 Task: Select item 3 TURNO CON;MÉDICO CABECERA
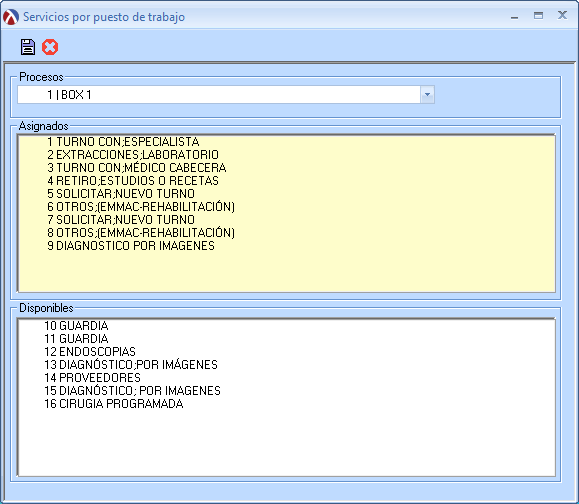[x=137, y=168]
